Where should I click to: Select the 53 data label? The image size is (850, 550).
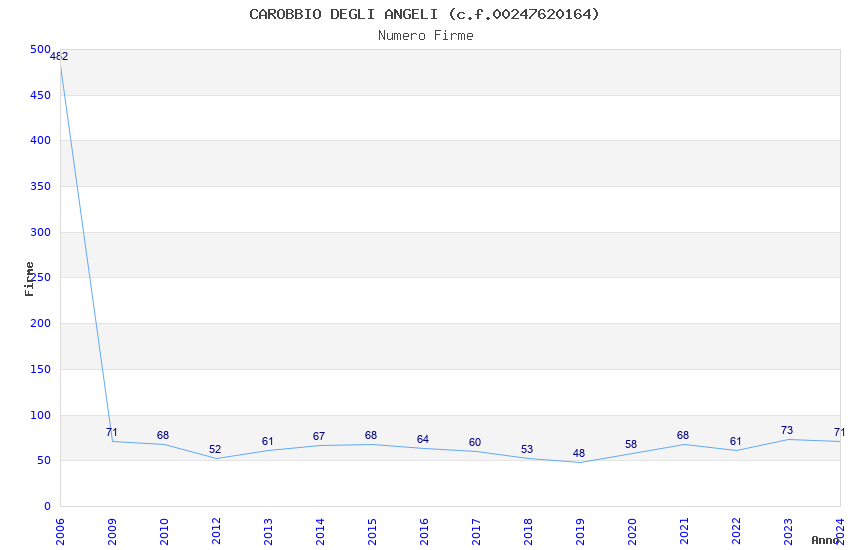527,449
